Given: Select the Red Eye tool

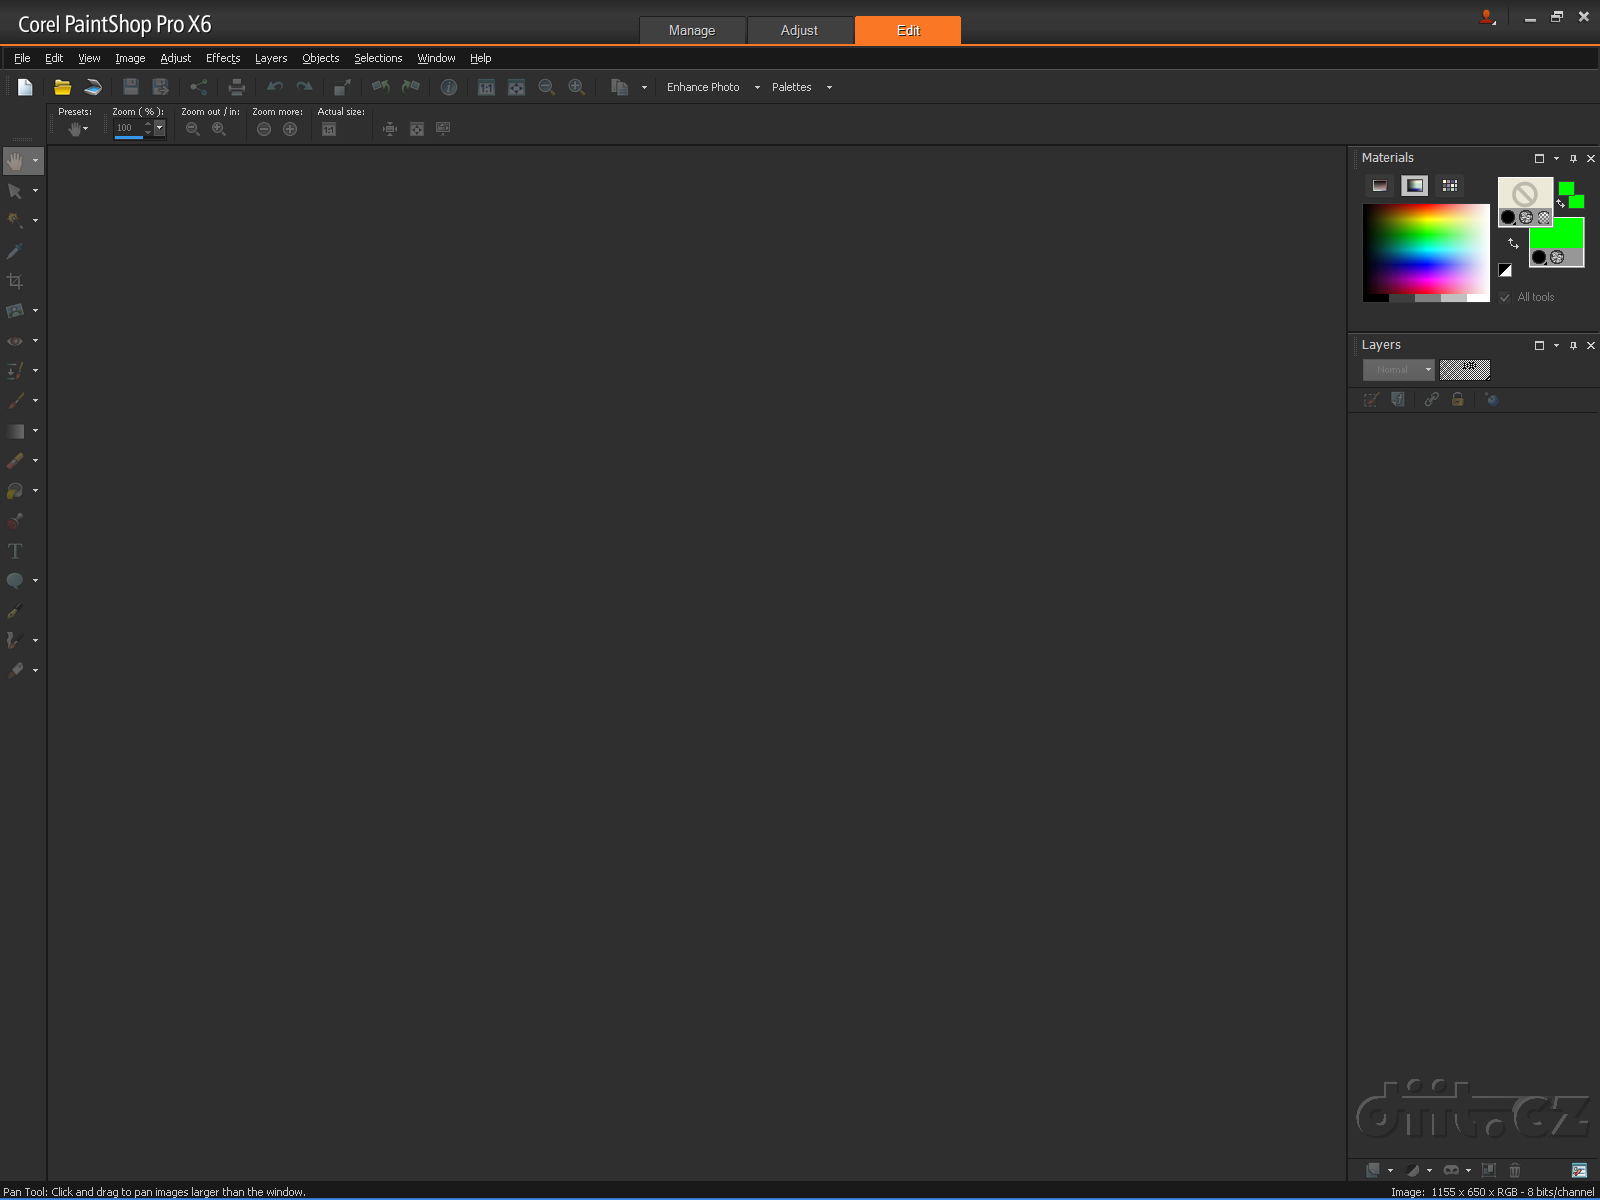Looking at the screenshot, I should (15, 341).
